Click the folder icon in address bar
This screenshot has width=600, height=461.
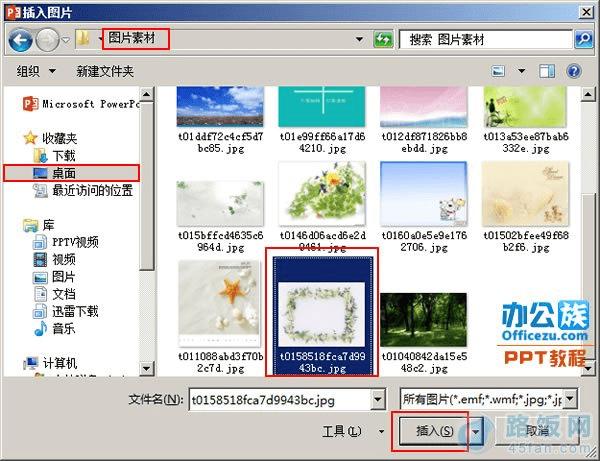click(83, 39)
